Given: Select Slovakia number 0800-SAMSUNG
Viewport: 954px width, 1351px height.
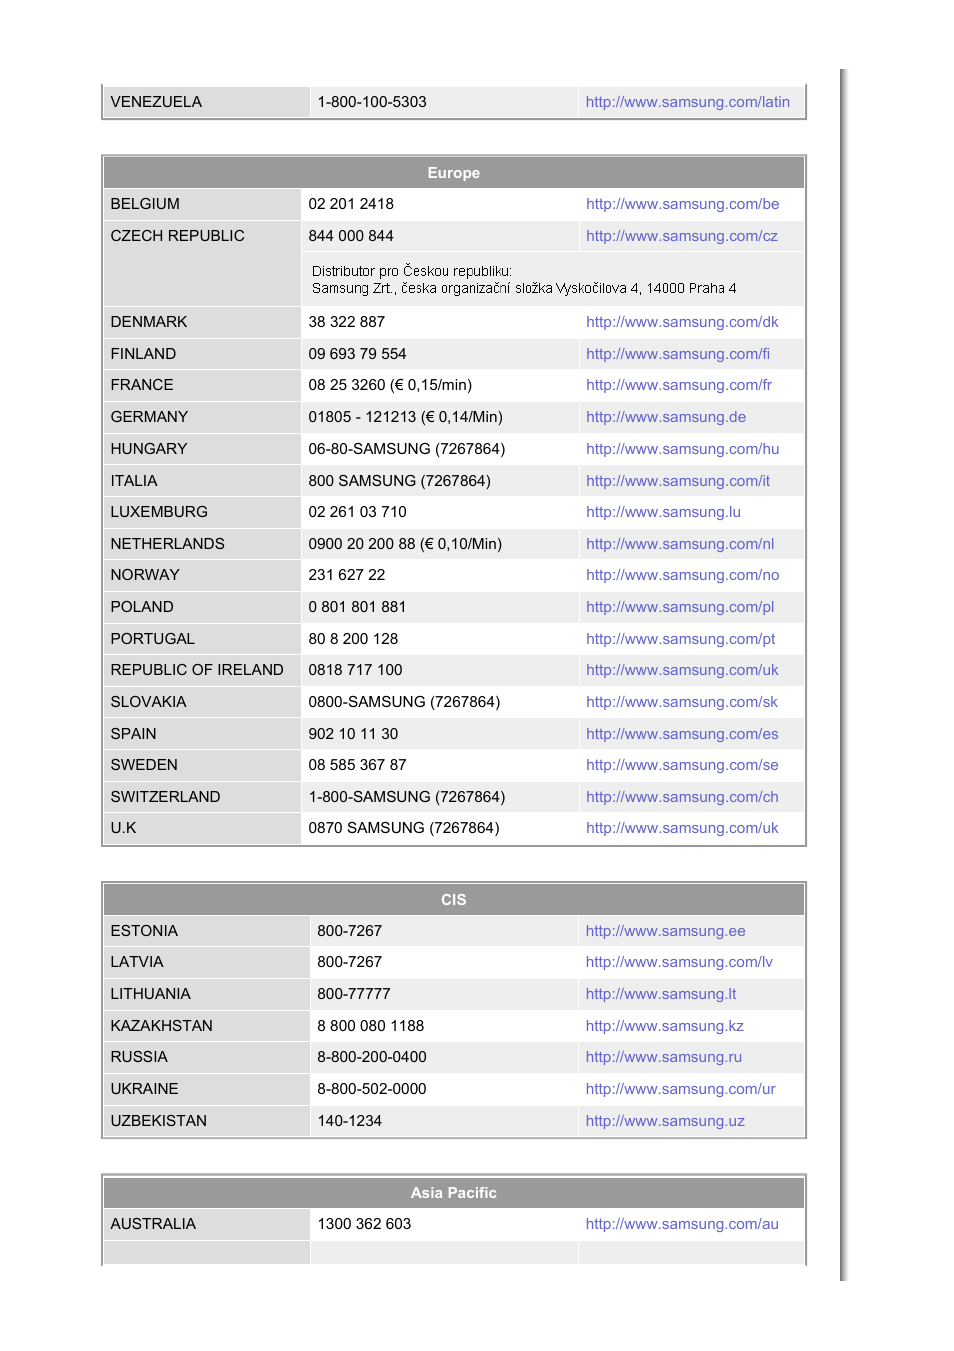Looking at the screenshot, I should pos(367,702).
